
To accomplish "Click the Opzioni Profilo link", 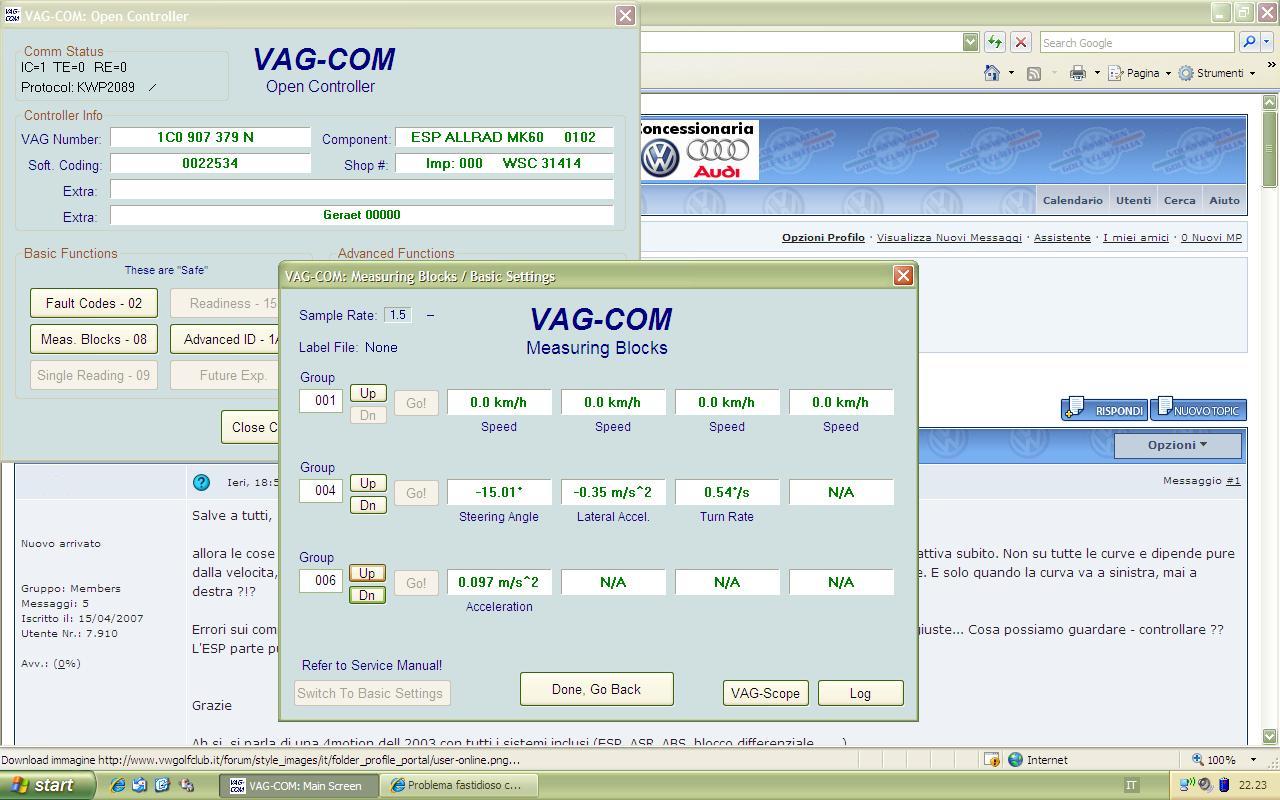I will 823,237.
